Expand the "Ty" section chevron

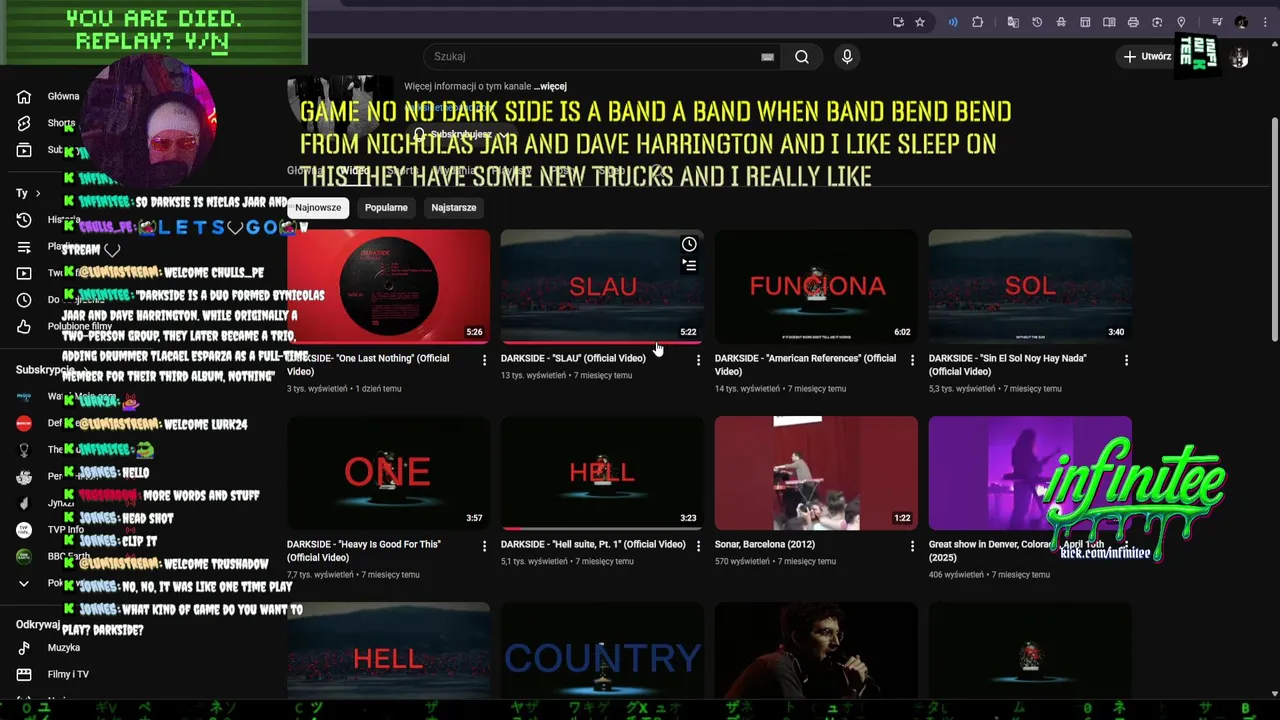(x=38, y=193)
